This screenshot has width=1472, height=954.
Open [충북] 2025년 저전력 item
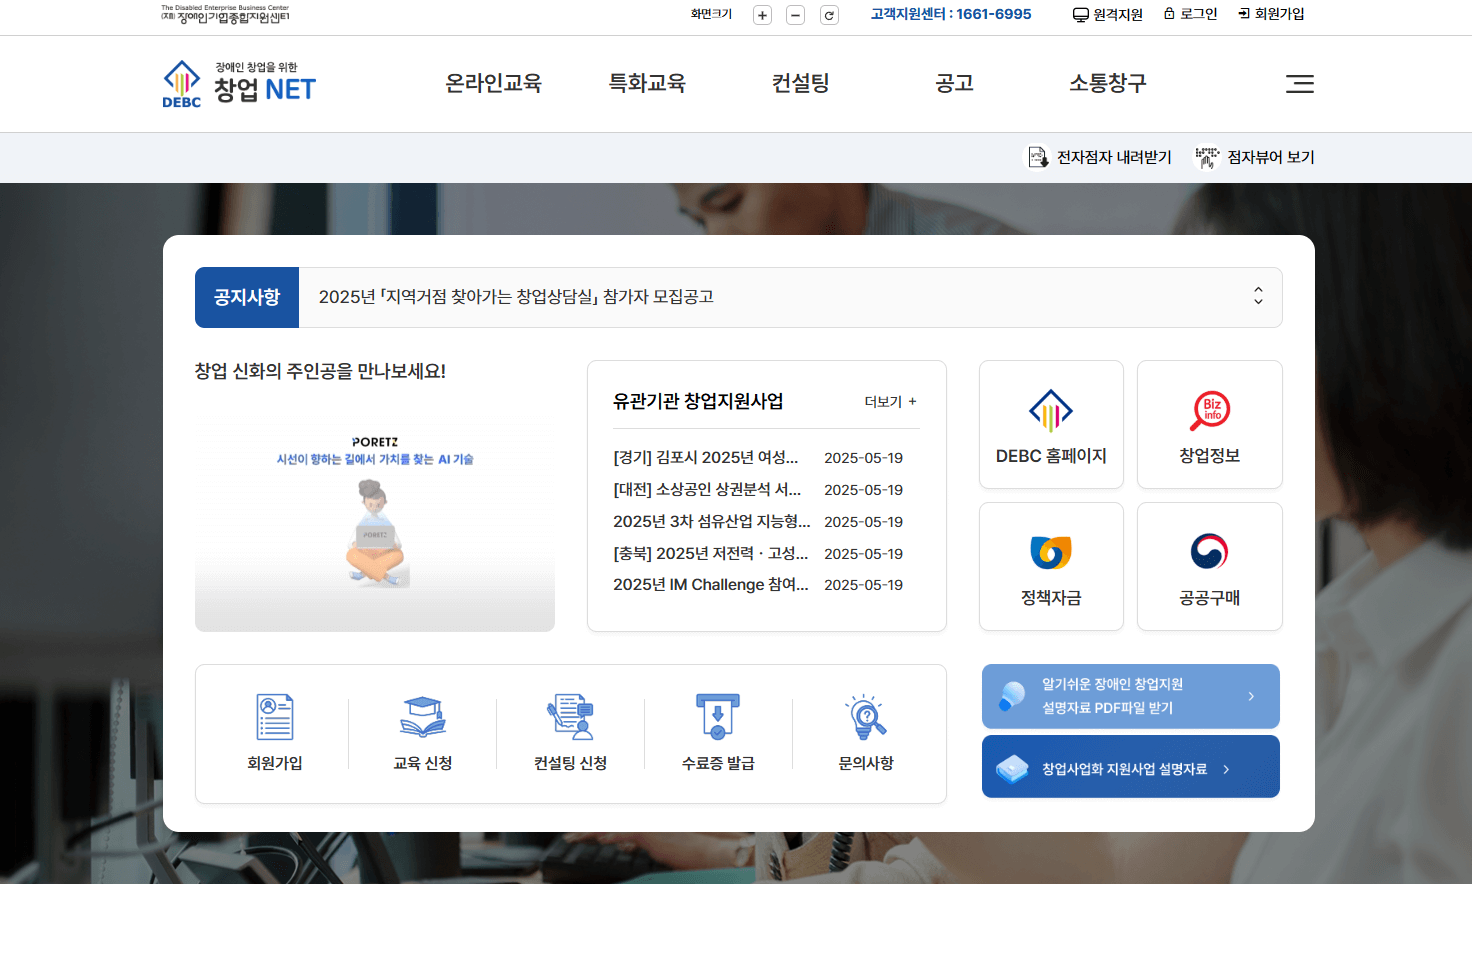click(710, 553)
